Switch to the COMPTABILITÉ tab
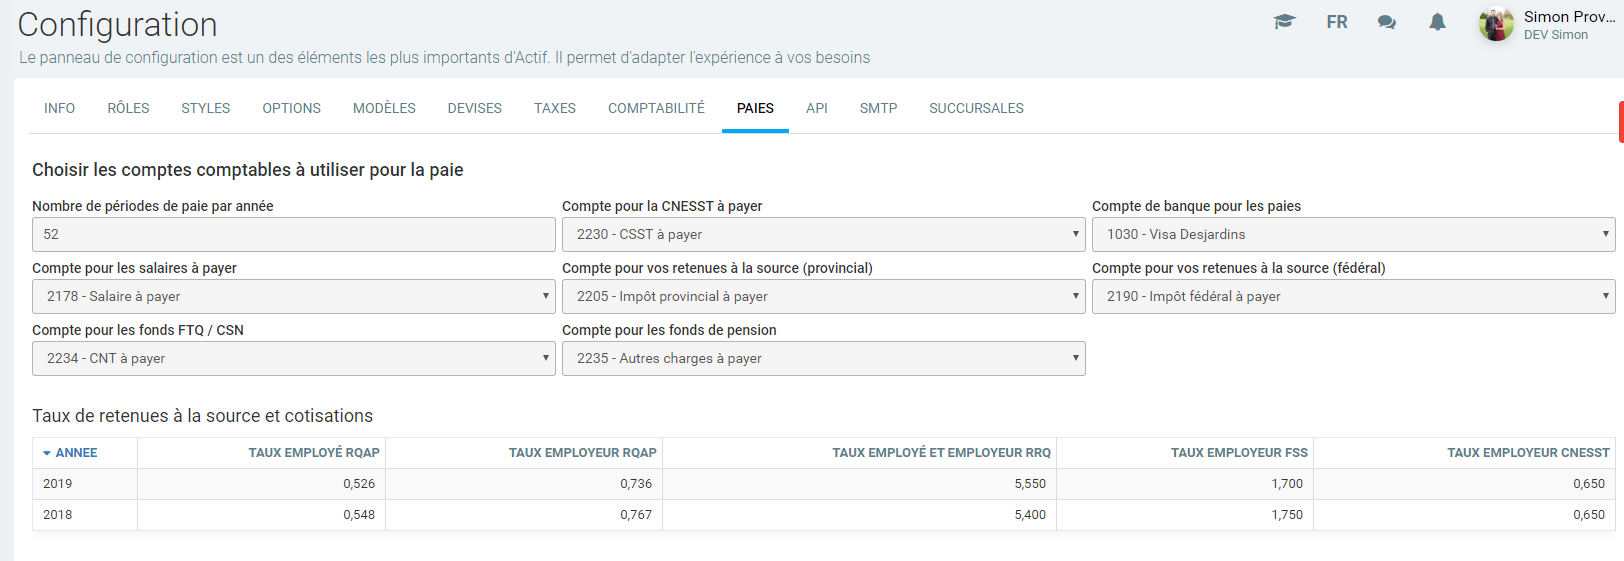1624x561 pixels. point(656,108)
